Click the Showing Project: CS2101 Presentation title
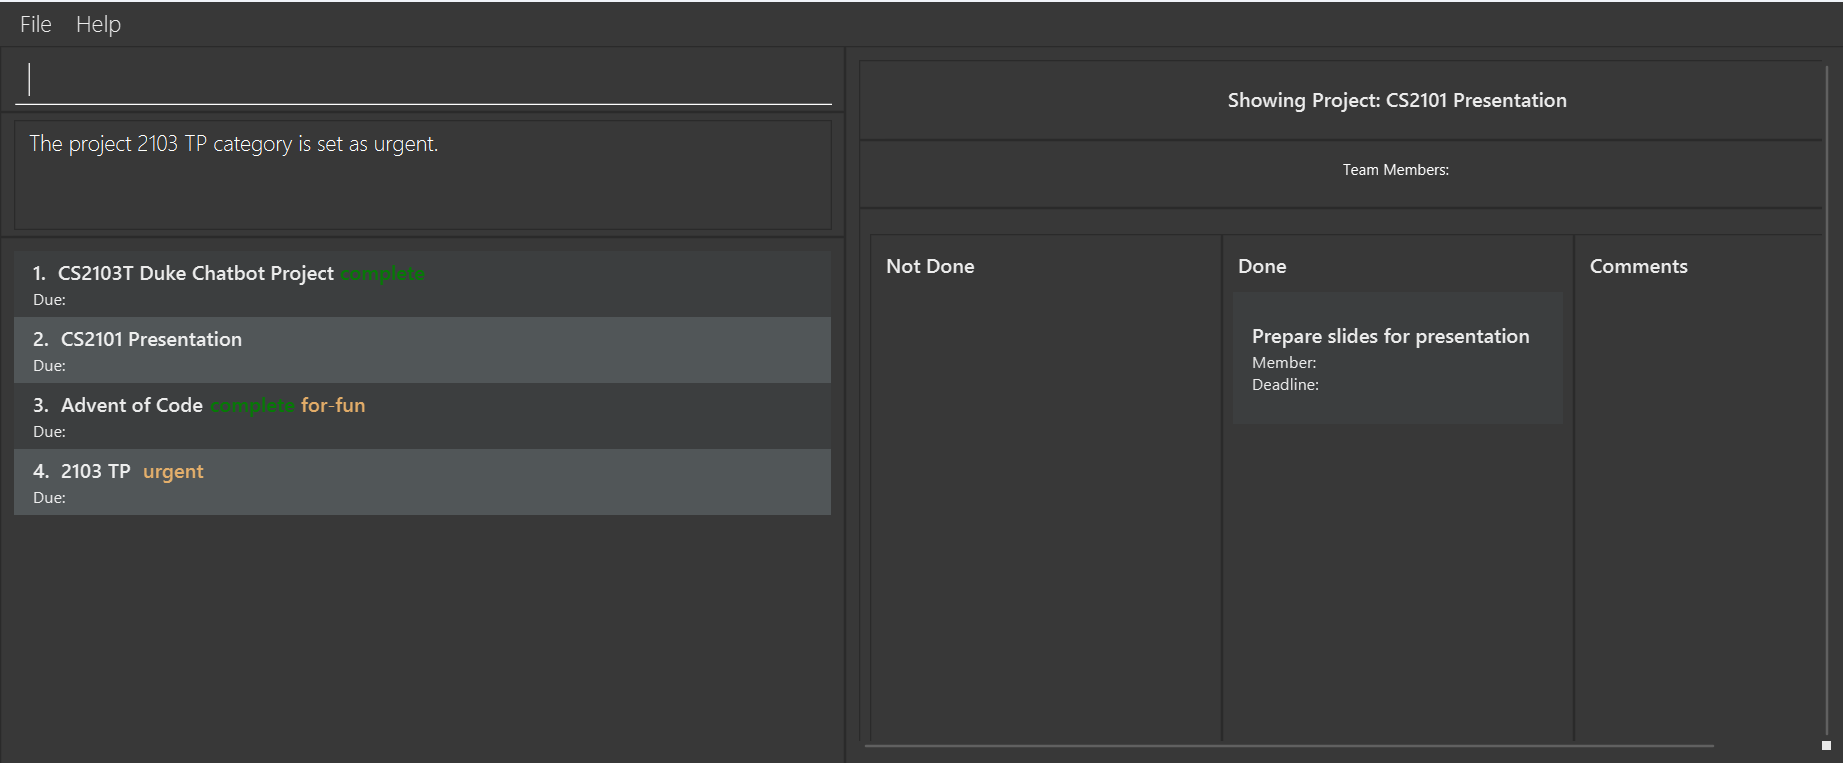Screen dimensions: 1843x763 click(x=1397, y=100)
